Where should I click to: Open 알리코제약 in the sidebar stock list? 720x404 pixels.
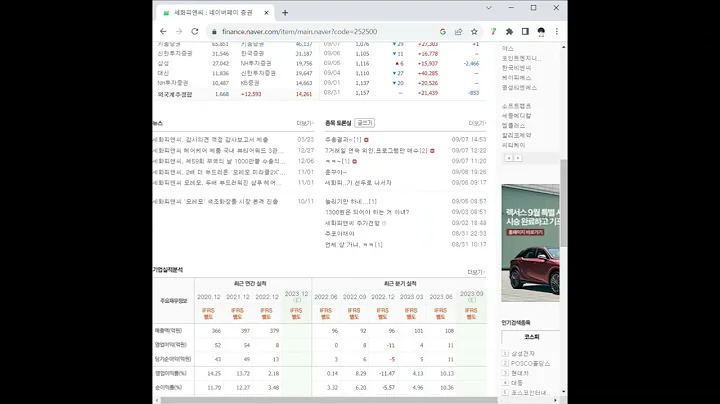point(516,135)
